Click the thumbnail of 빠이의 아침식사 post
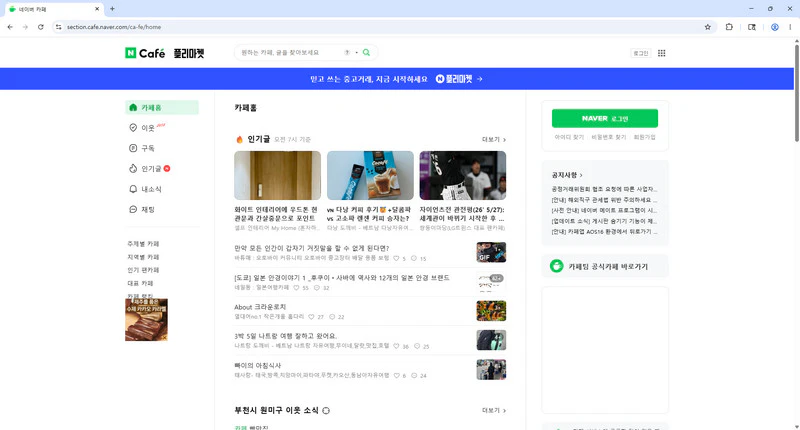The image size is (800, 430). [x=491, y=369]
